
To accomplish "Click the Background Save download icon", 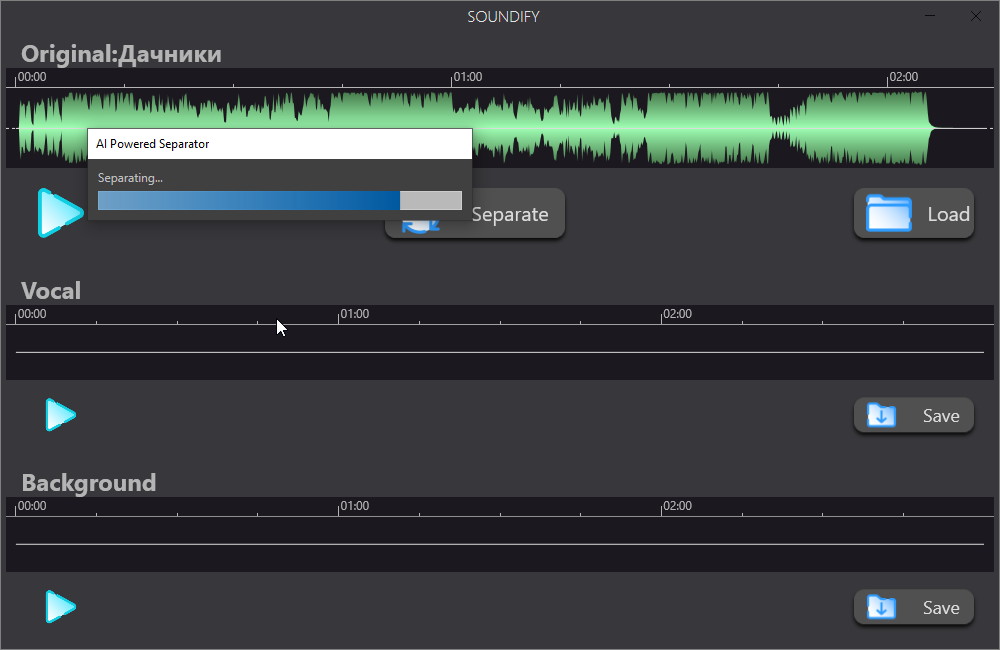I will pos(881,607).
